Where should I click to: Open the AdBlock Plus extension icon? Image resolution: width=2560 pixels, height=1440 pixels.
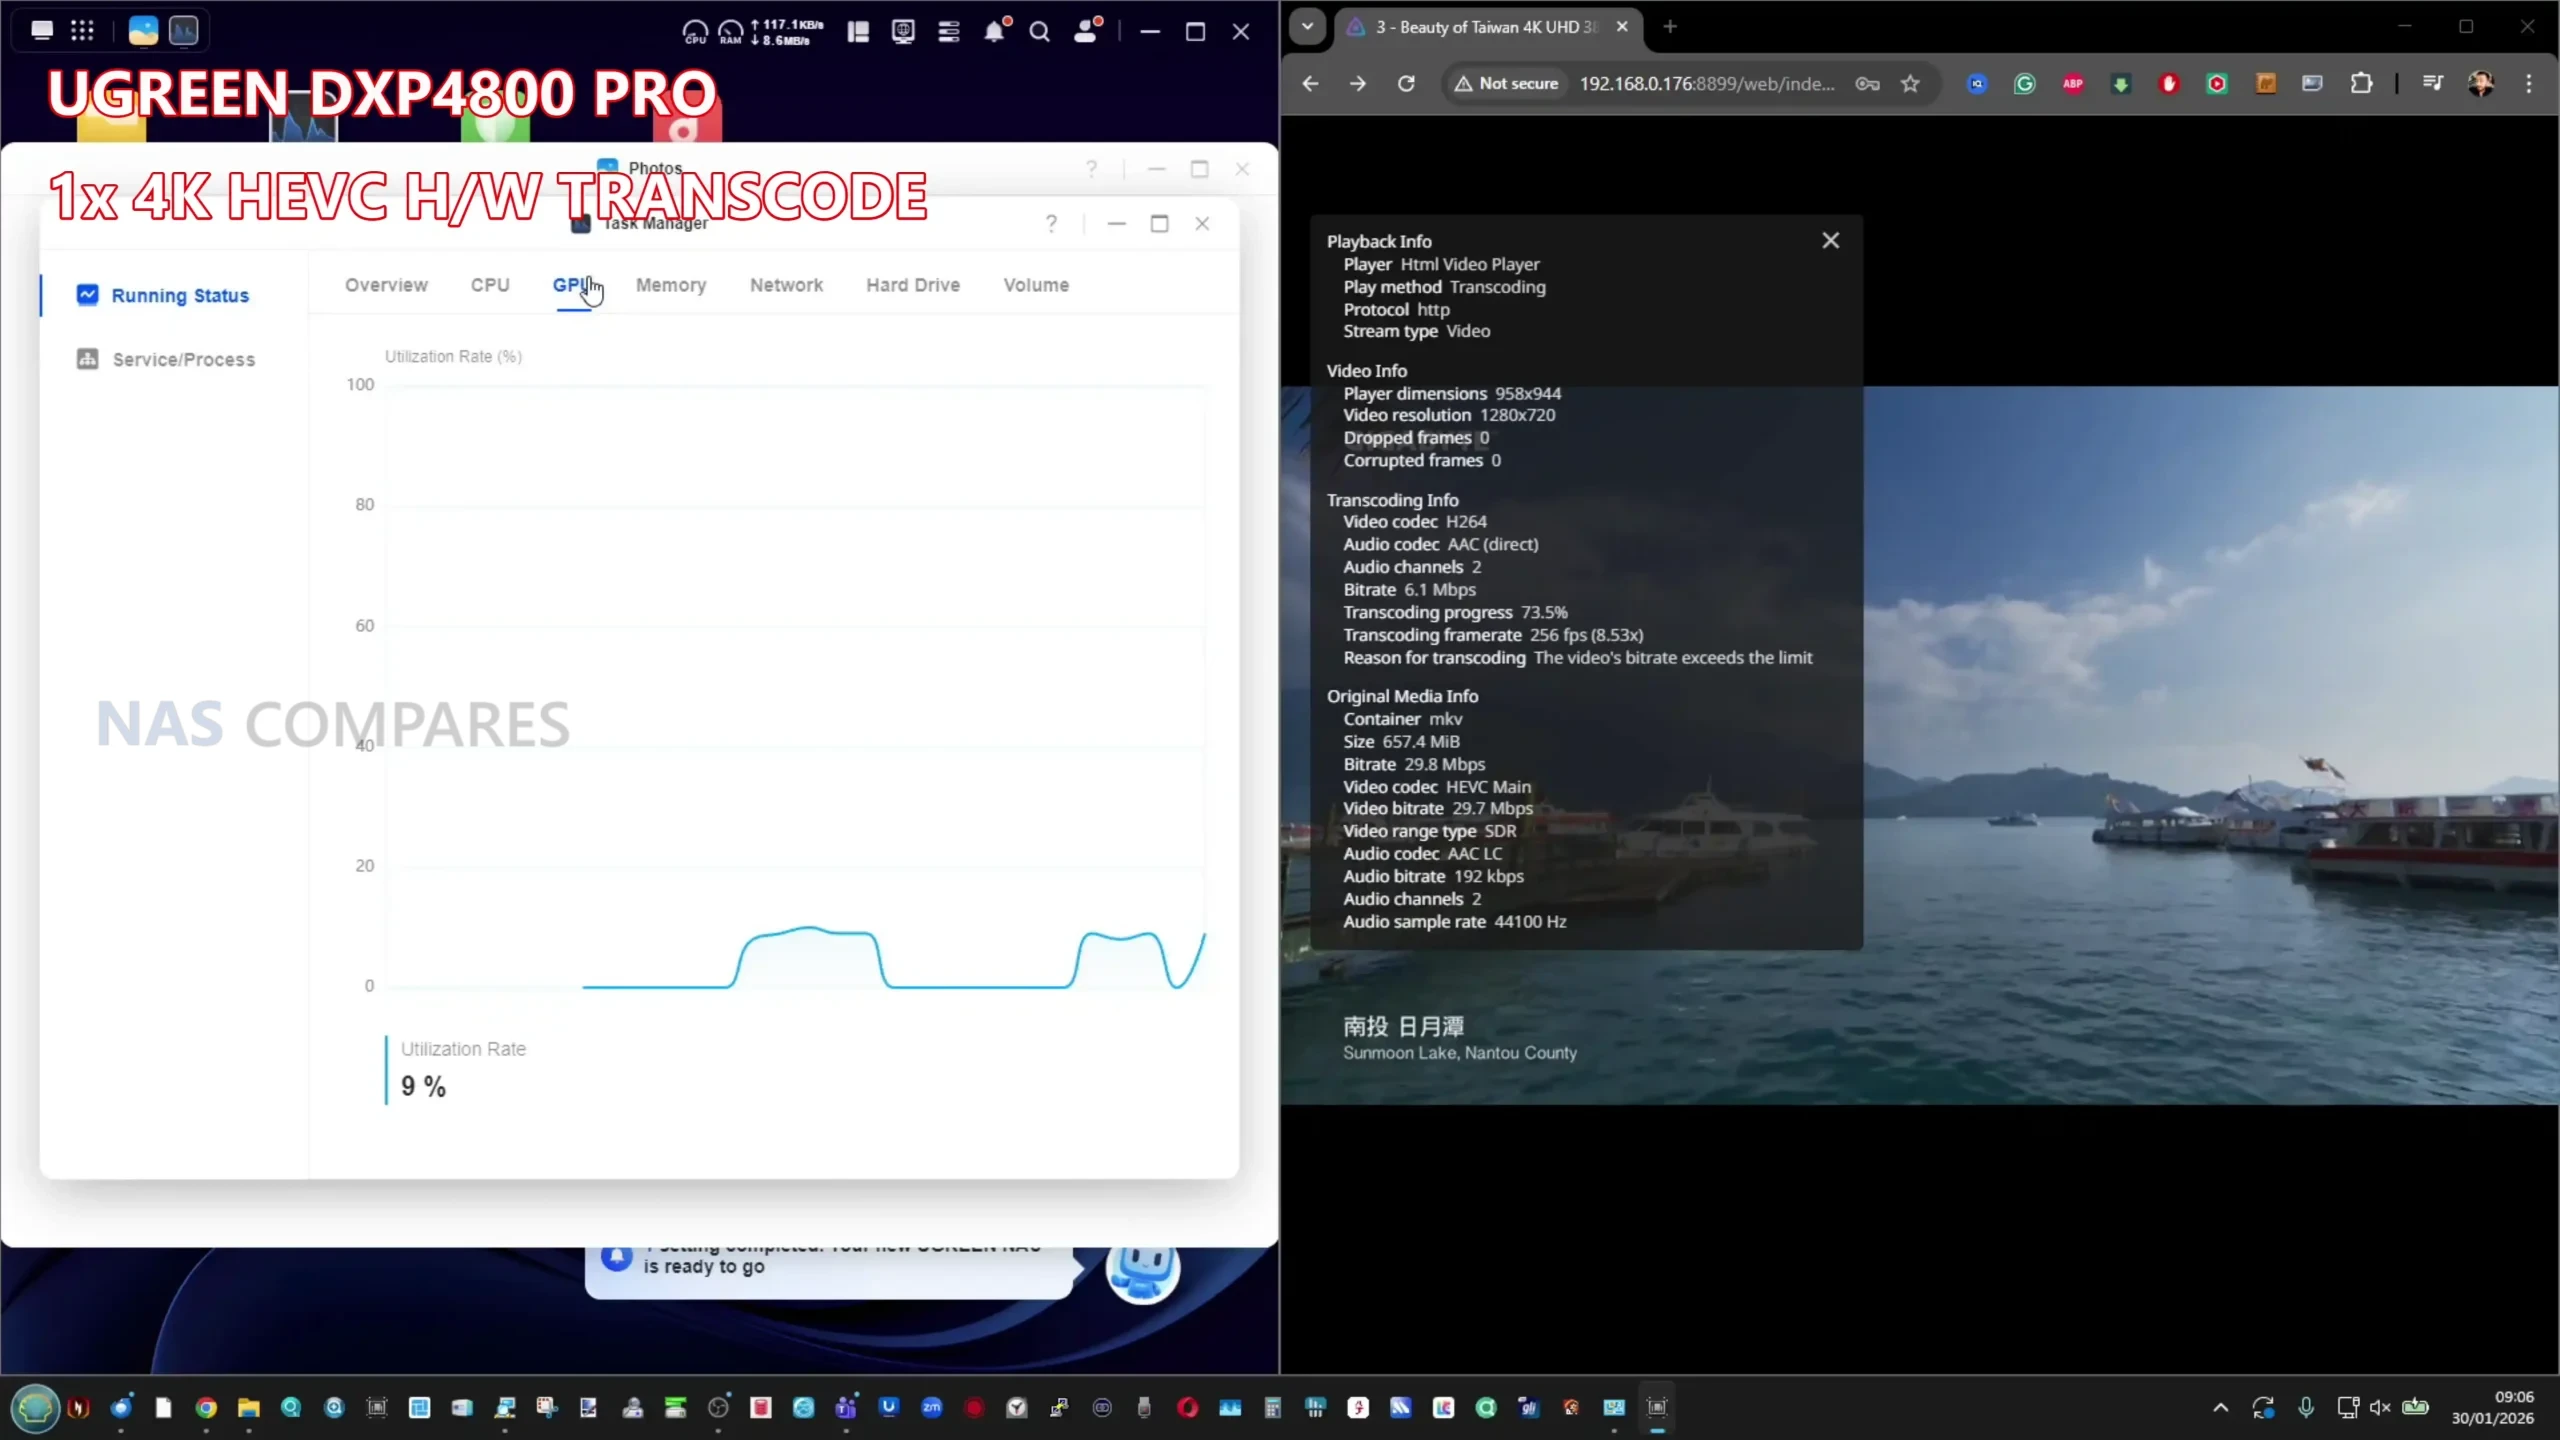2073,84
